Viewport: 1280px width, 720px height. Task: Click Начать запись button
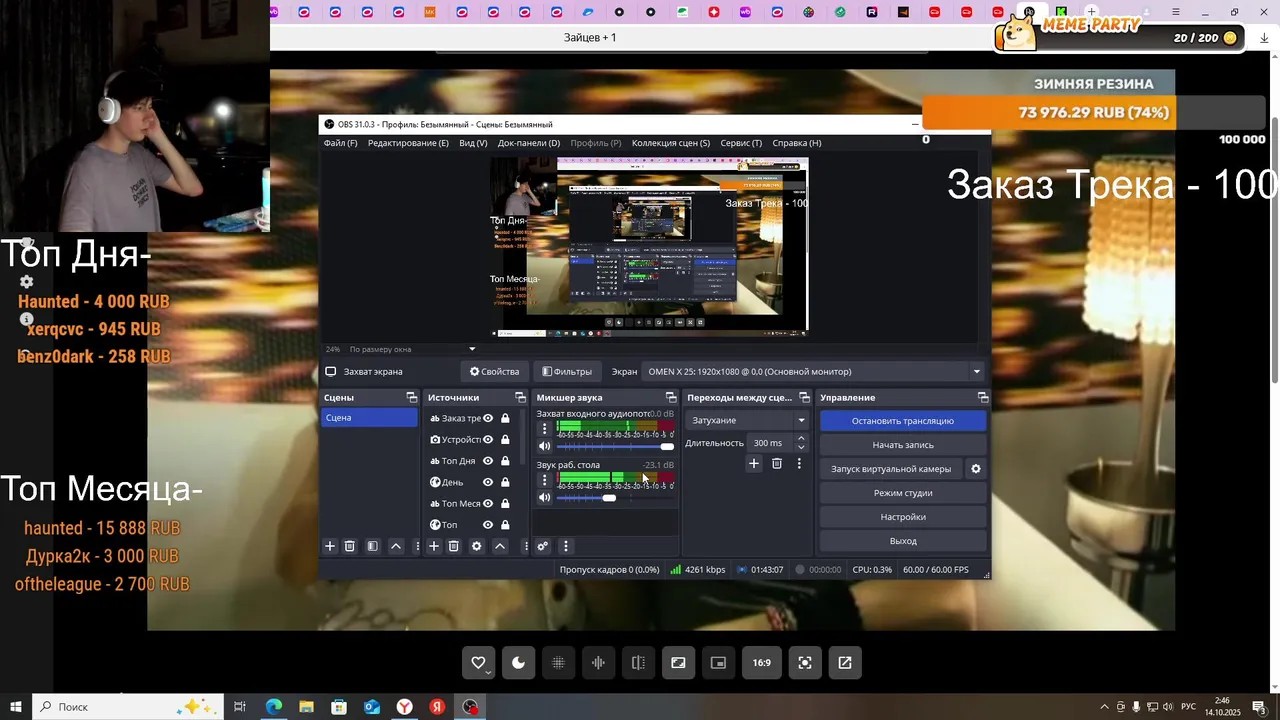[x=903, y=445]
